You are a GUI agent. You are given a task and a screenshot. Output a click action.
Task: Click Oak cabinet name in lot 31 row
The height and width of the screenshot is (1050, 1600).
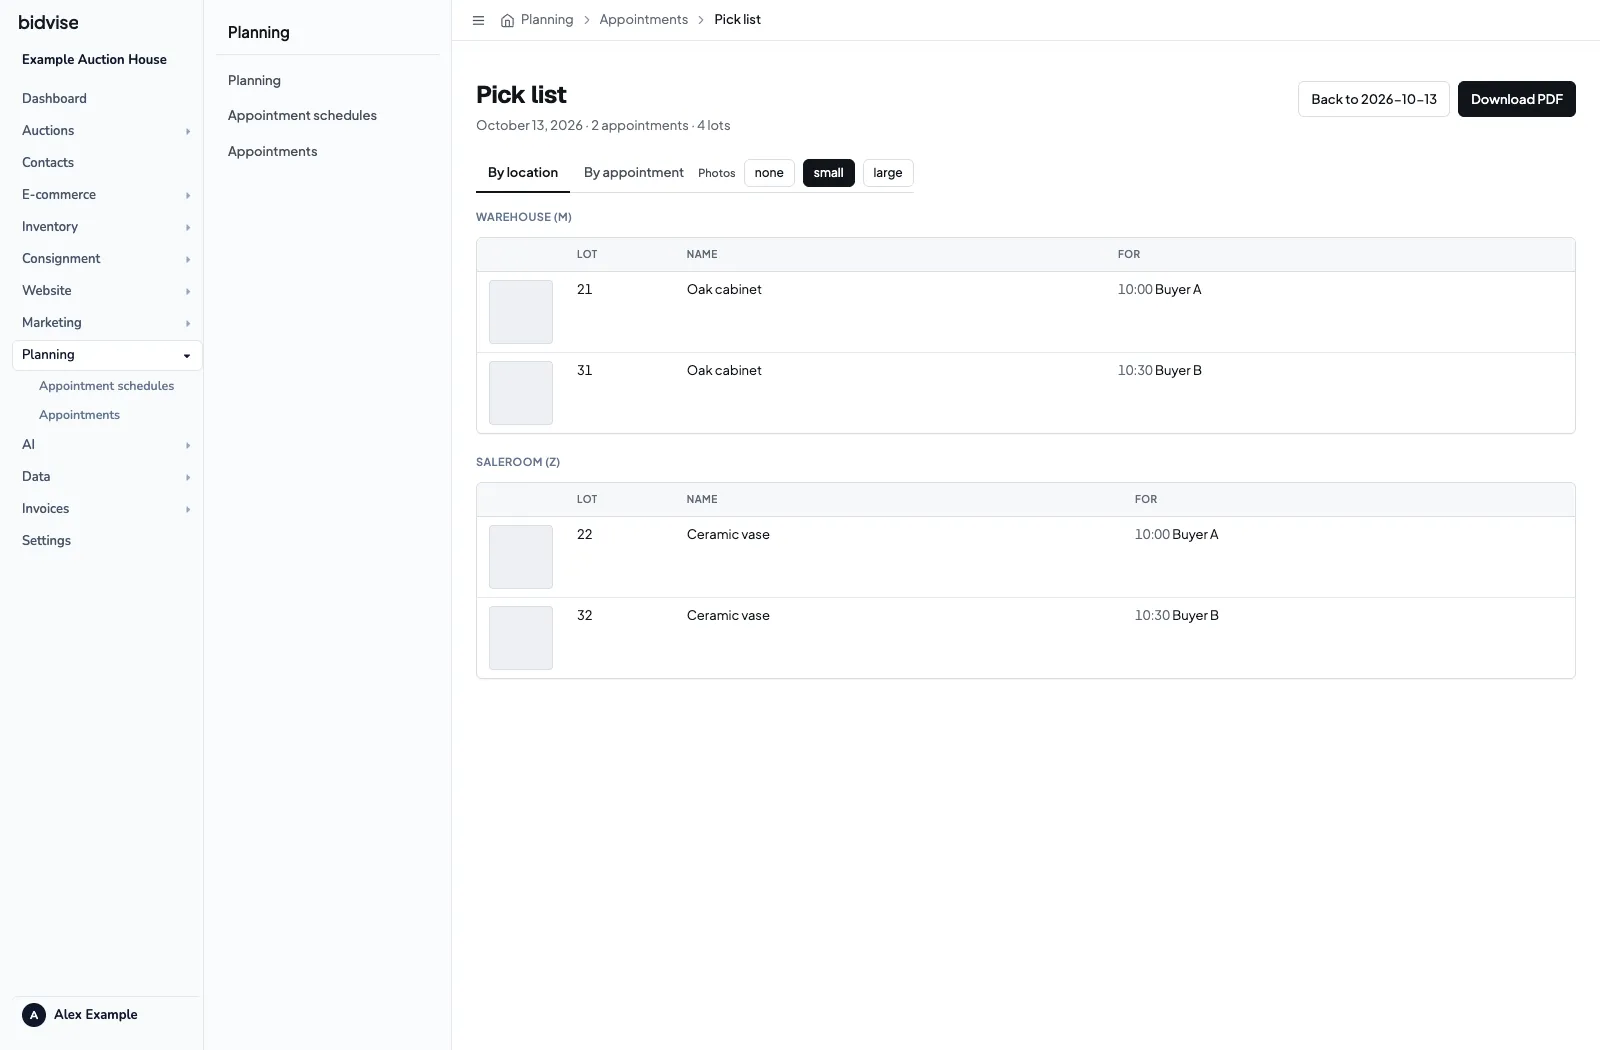pyautogui.click(x=724, y=371)
